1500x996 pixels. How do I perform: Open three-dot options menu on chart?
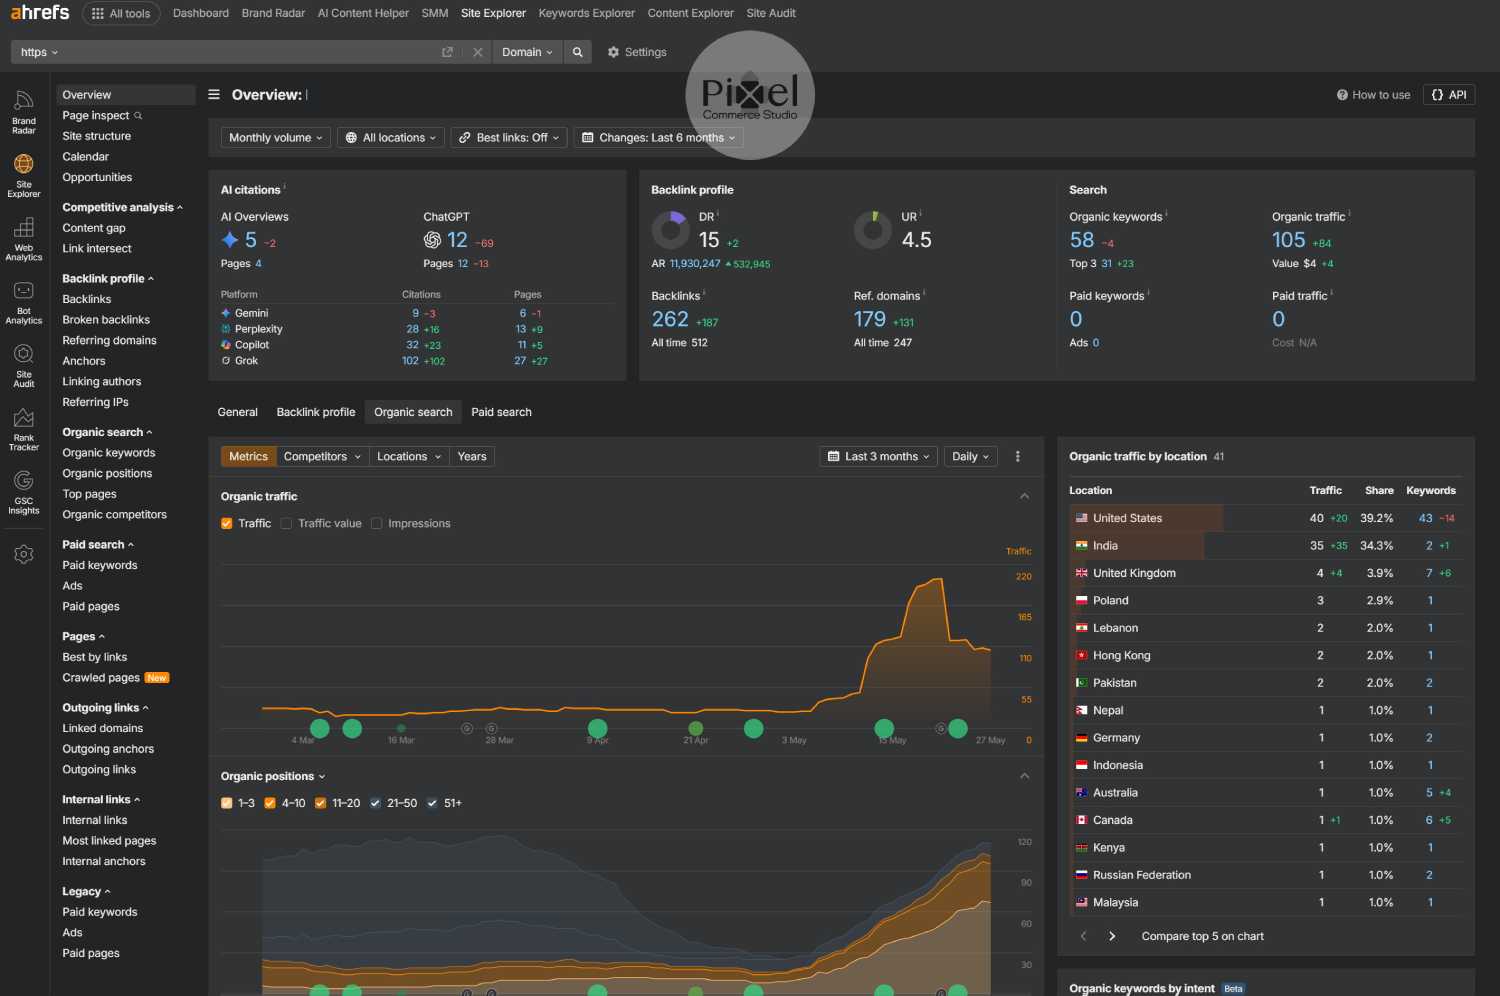tap(1018, 456)
